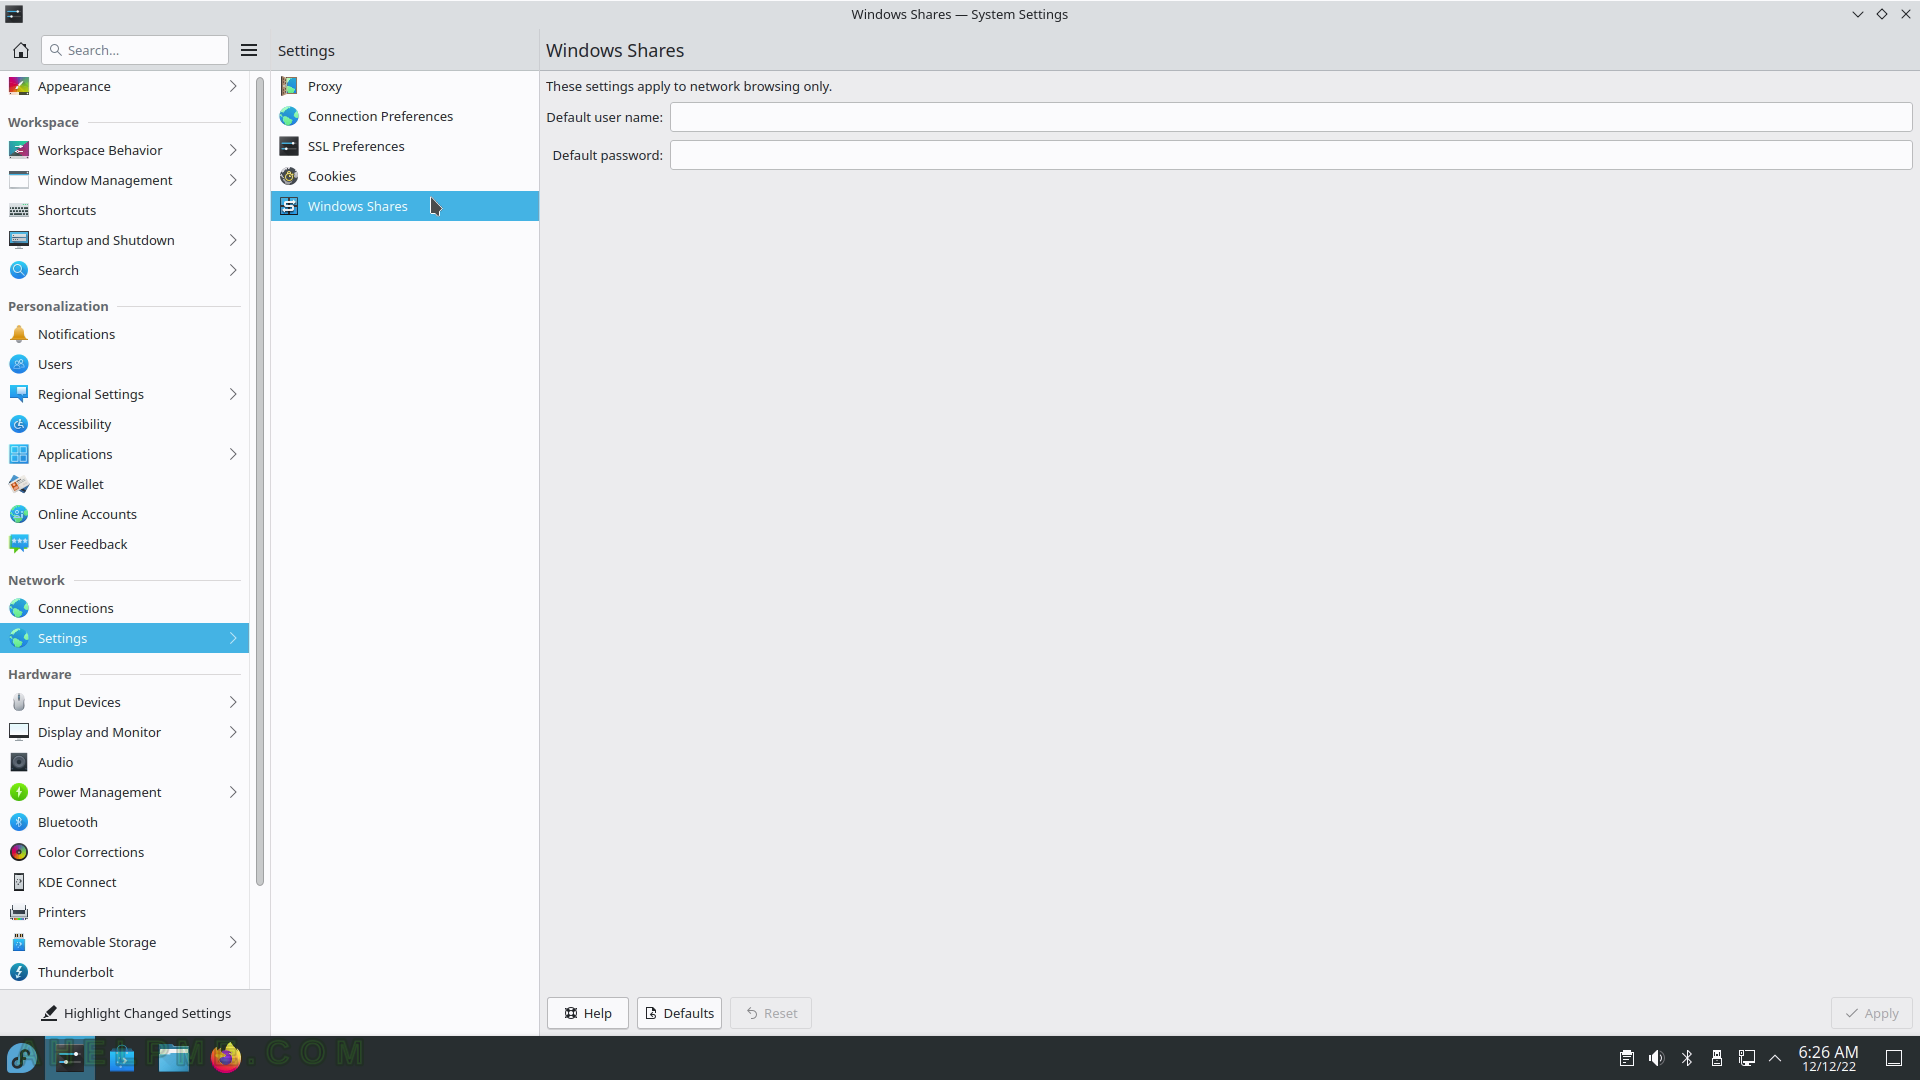The width and height of the screenshot is (1920, 1080).
Task: Click the sidebar vertical scrollbar
Action: pyautogui.click(x=260, y=480)
